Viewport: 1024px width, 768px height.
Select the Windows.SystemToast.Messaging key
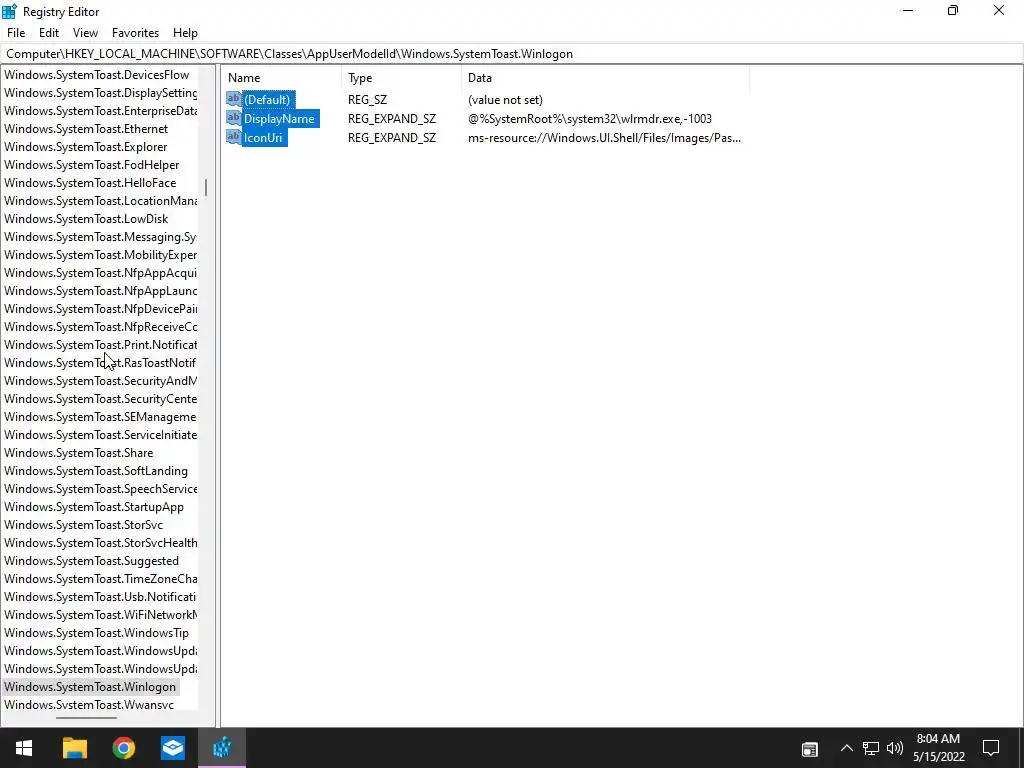pos(100,236)
